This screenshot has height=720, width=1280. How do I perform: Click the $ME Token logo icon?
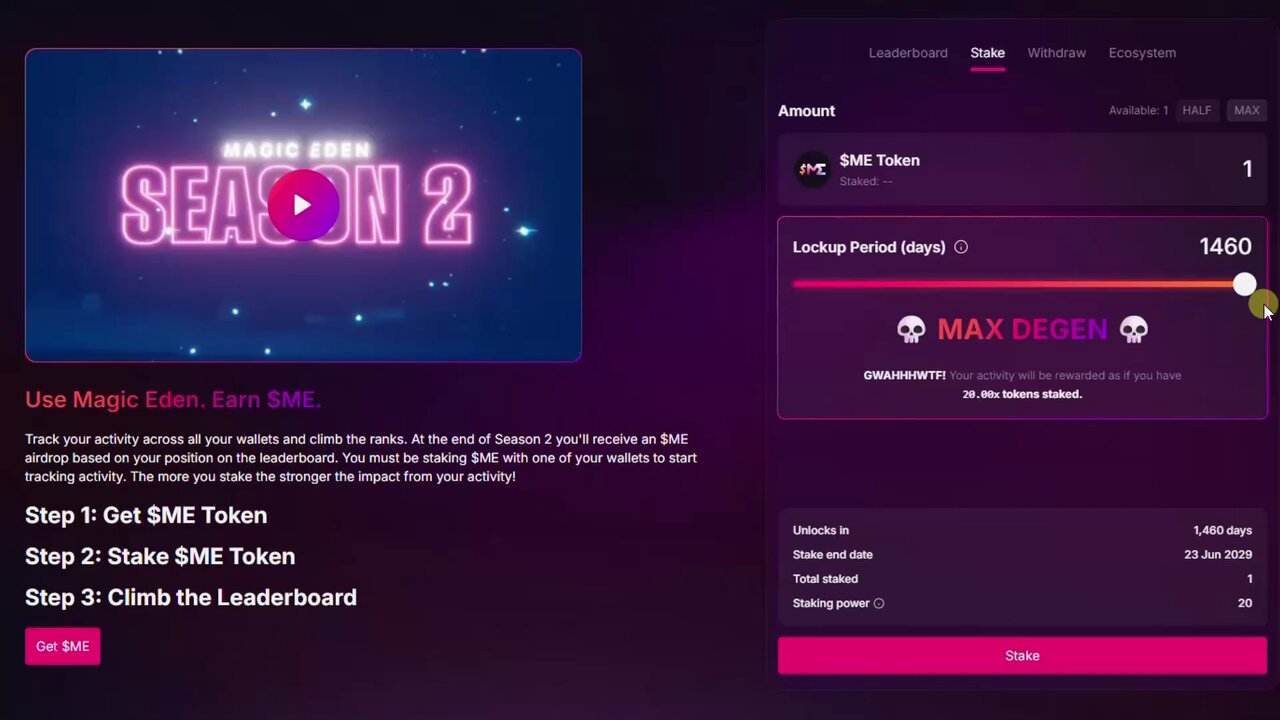pos(812,169)
